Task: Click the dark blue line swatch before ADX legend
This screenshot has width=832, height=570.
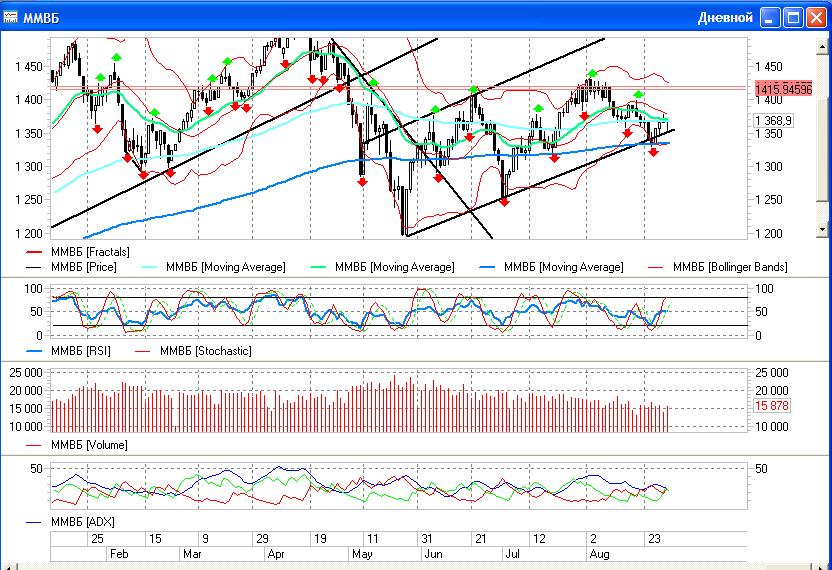Action: [33, 522]
